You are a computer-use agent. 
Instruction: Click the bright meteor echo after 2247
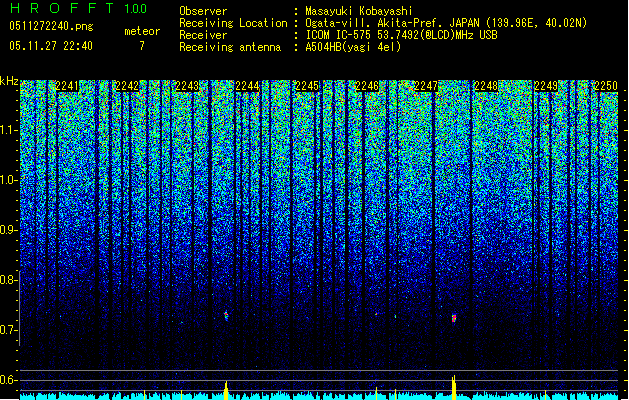click(x=454, y=318)
